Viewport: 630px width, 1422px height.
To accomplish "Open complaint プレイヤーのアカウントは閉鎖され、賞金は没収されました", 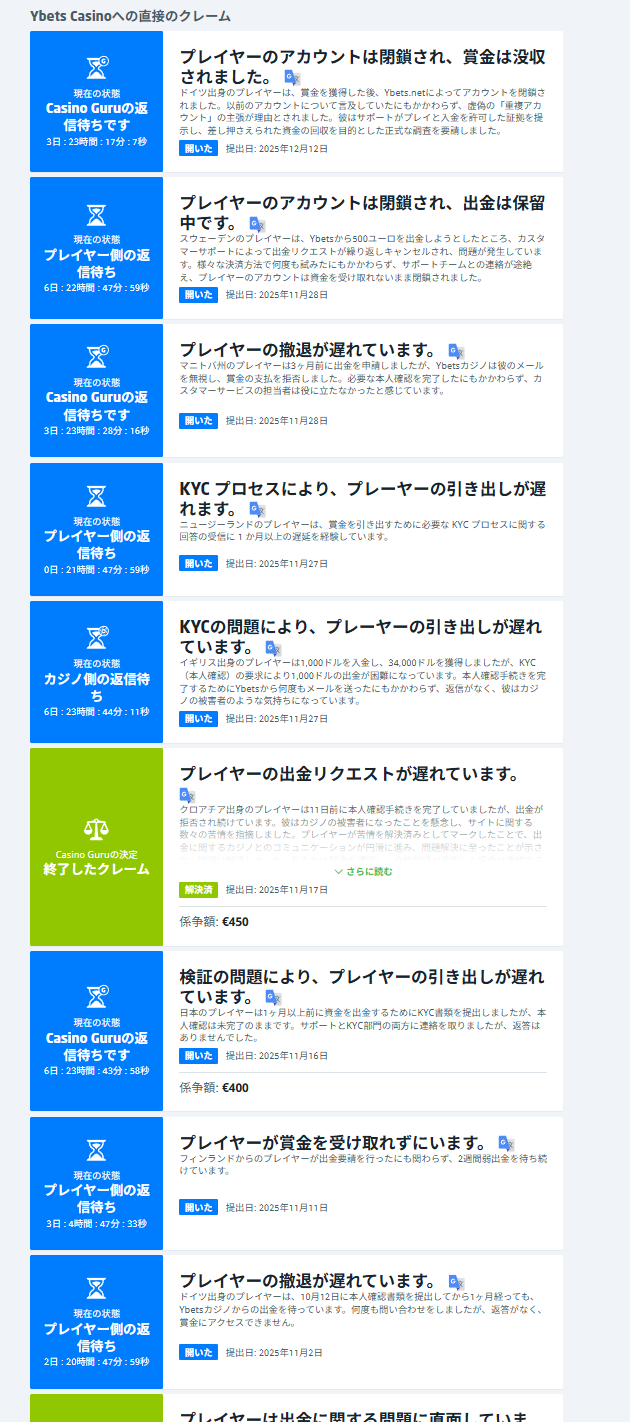I will tap(364, 68).
